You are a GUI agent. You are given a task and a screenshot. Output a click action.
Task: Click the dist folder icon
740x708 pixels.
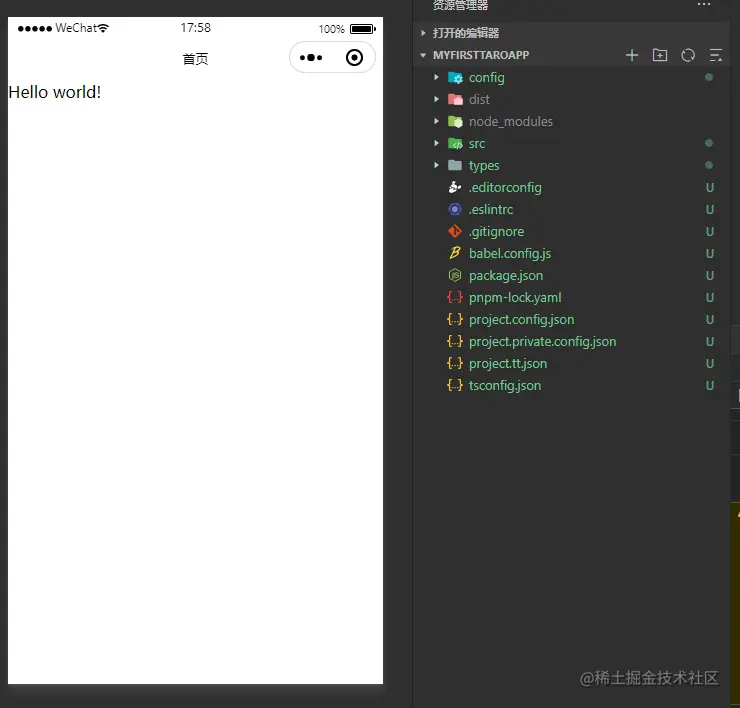point(455,100)
